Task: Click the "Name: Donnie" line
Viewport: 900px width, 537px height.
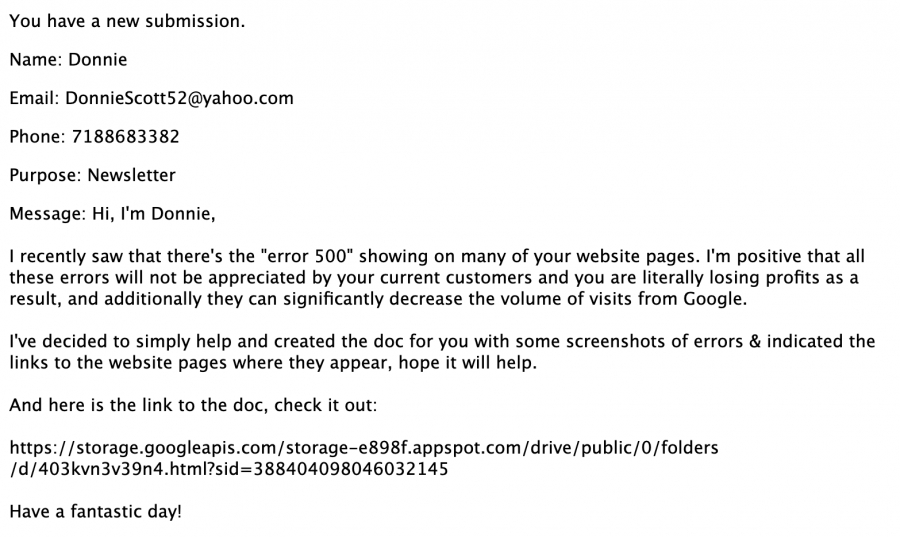Action: click(x=68, y=60)
